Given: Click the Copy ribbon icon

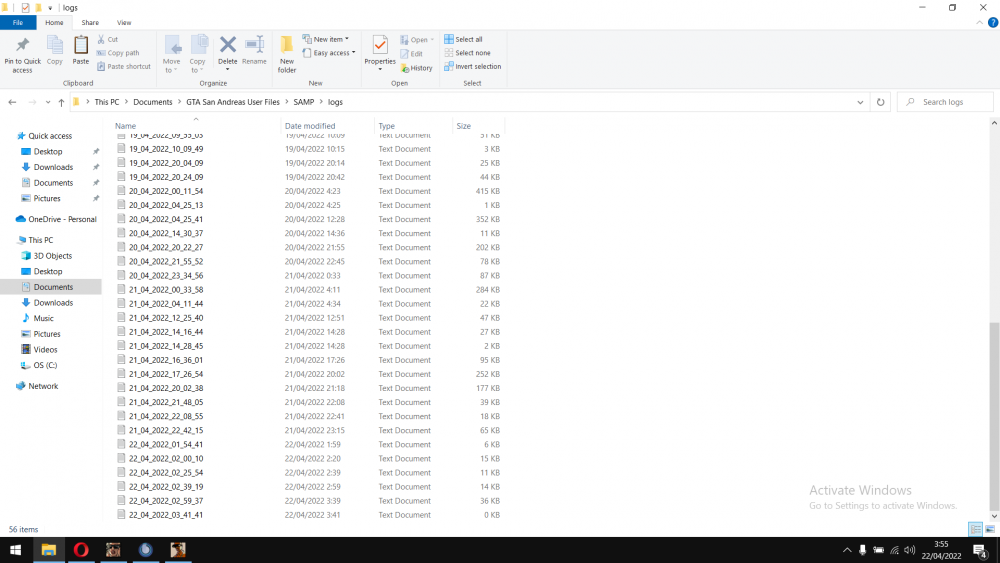Looking at the screenshot, I should 55,51.
